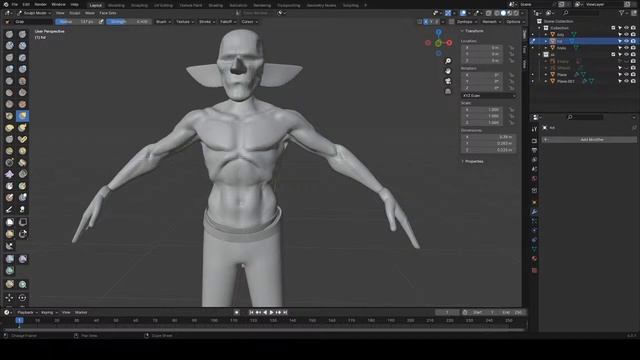Switch to rendered viewport shading
This screenshot has width=640, height=360.
click(516, 13)
